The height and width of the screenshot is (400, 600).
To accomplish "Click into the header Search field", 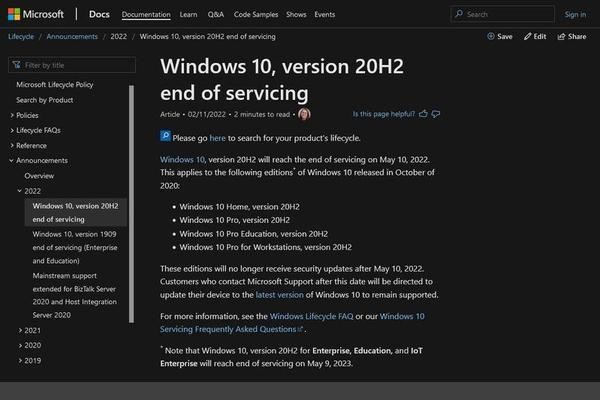I will (x=503, y=15).
